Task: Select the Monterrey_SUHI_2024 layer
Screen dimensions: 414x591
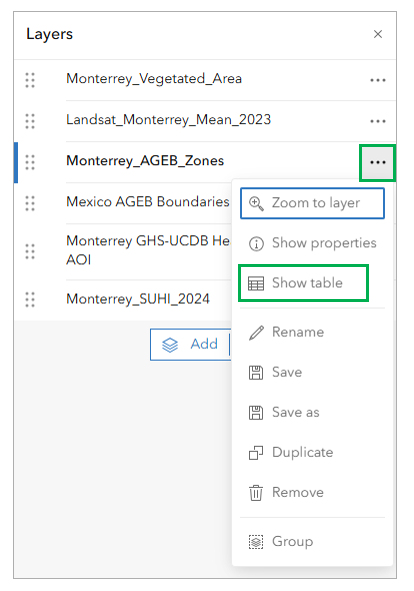Action: 138,299
